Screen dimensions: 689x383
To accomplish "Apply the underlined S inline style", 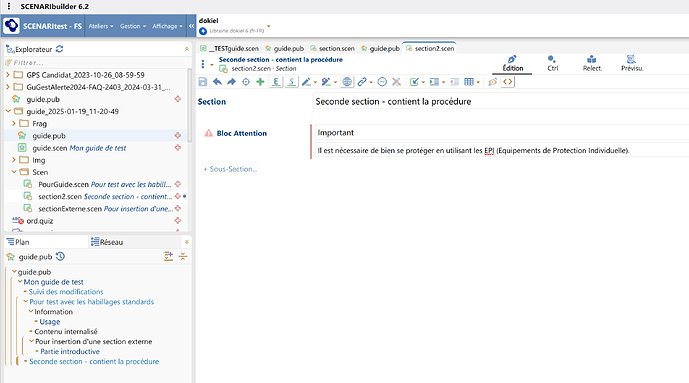I will tap(291, 82).
